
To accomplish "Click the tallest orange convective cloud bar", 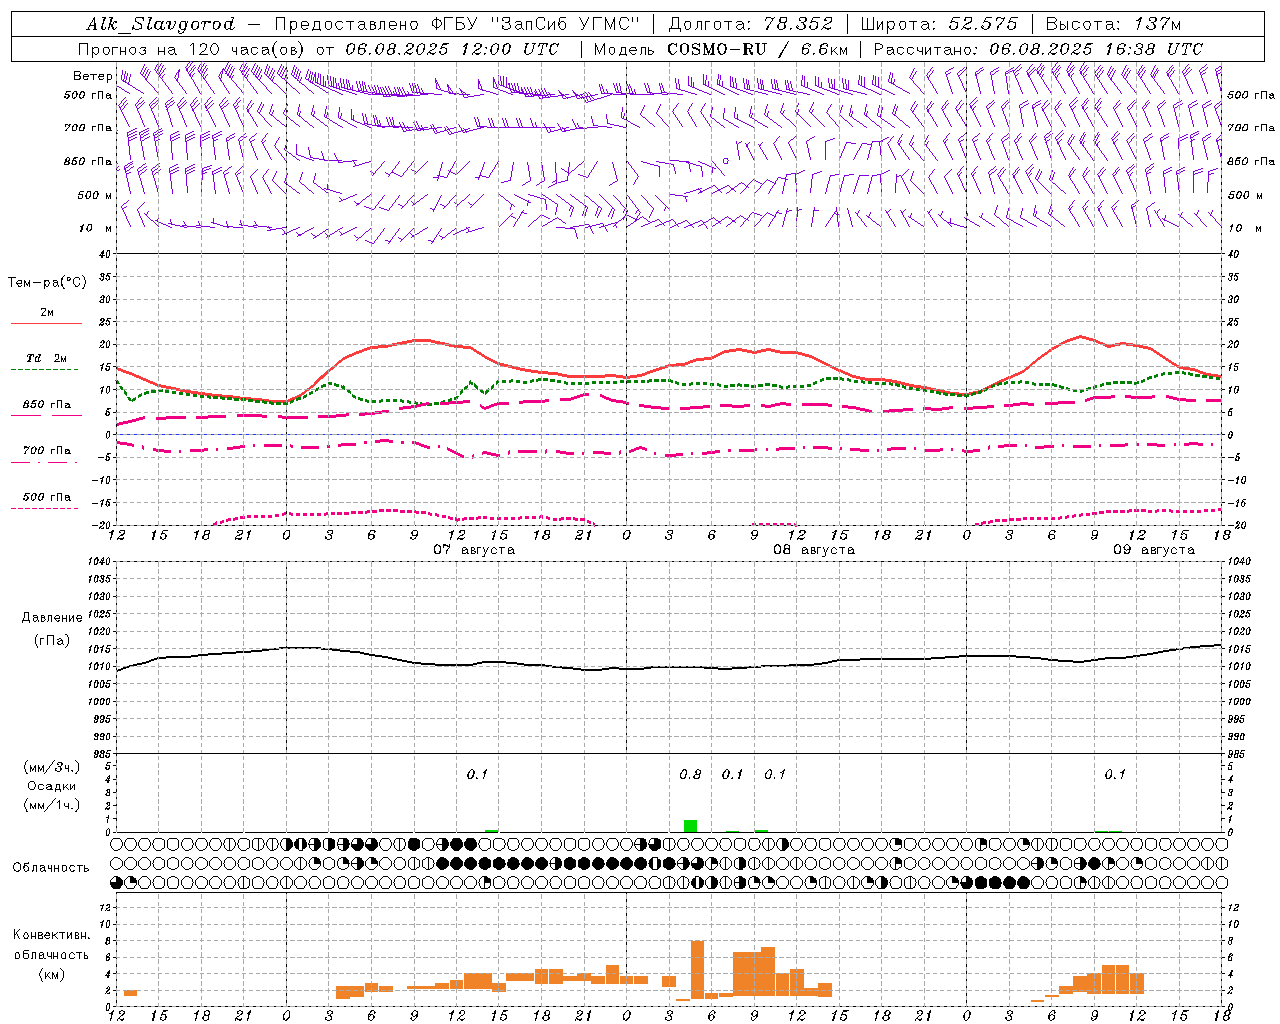I will [697, 970].
